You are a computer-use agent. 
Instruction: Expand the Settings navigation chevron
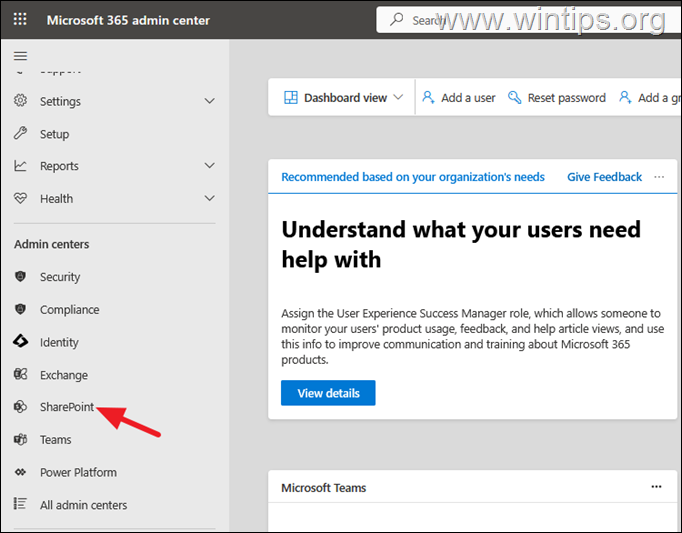[209, 101]
